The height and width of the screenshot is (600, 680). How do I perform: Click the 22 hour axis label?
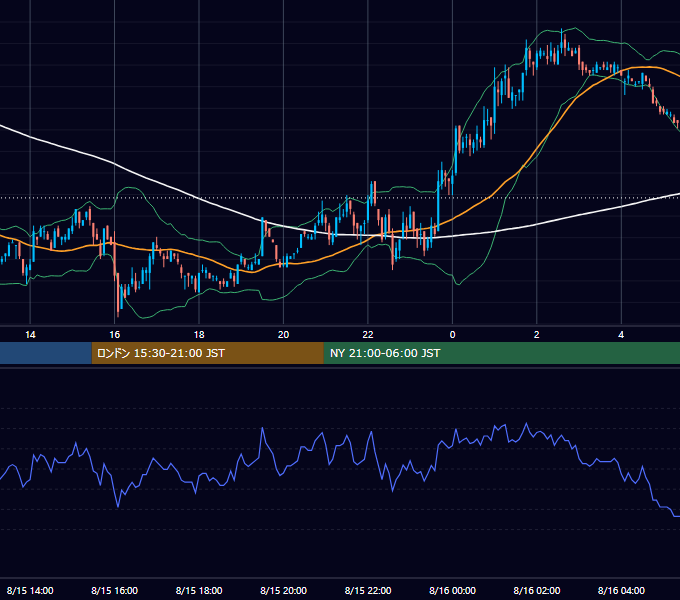point(368,335)
